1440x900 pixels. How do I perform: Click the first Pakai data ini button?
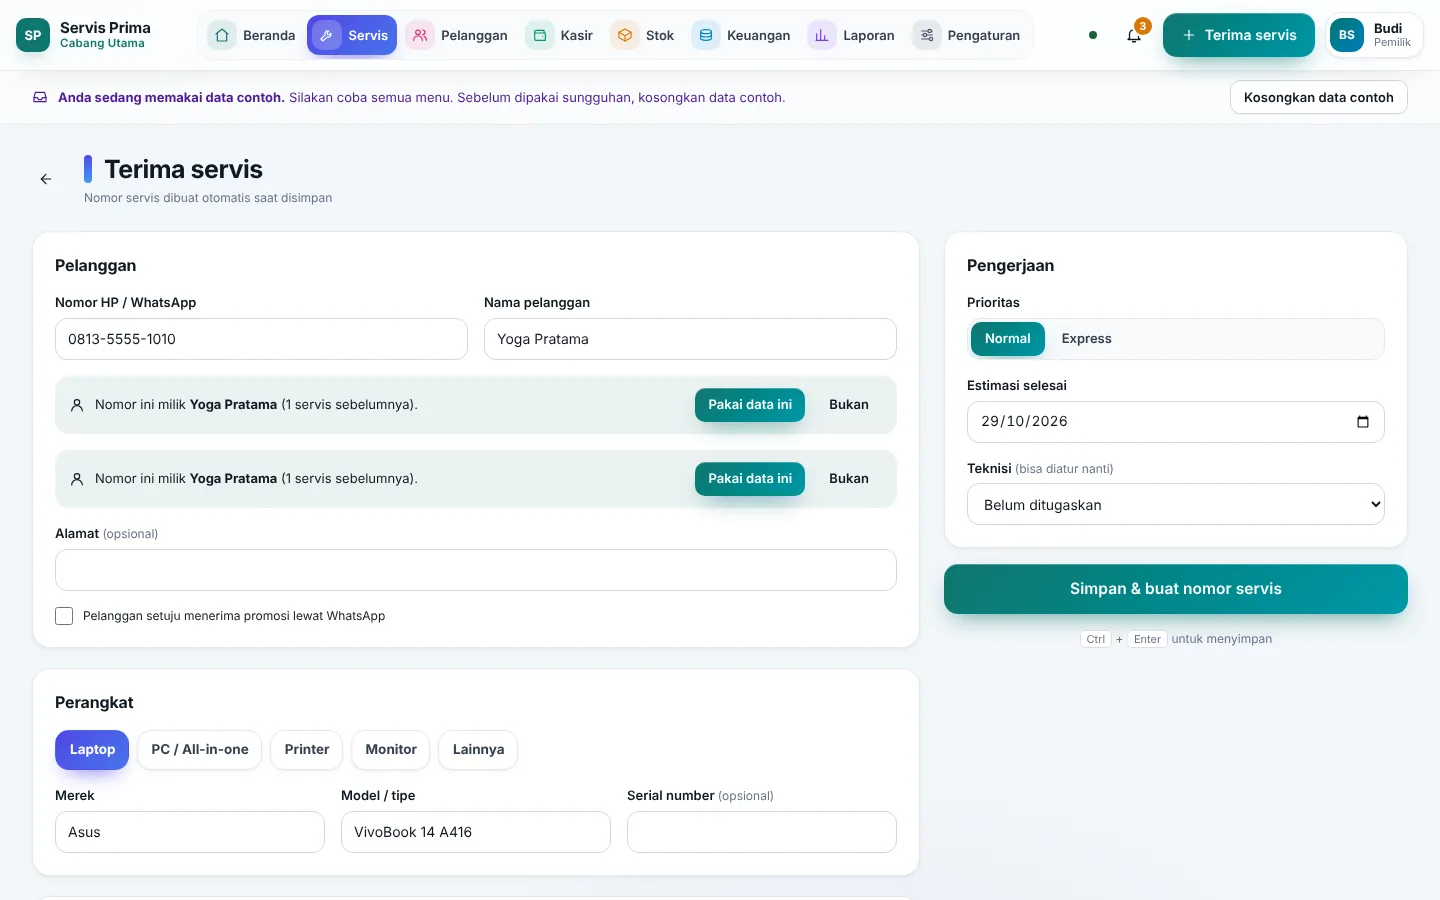coord(750,405)
